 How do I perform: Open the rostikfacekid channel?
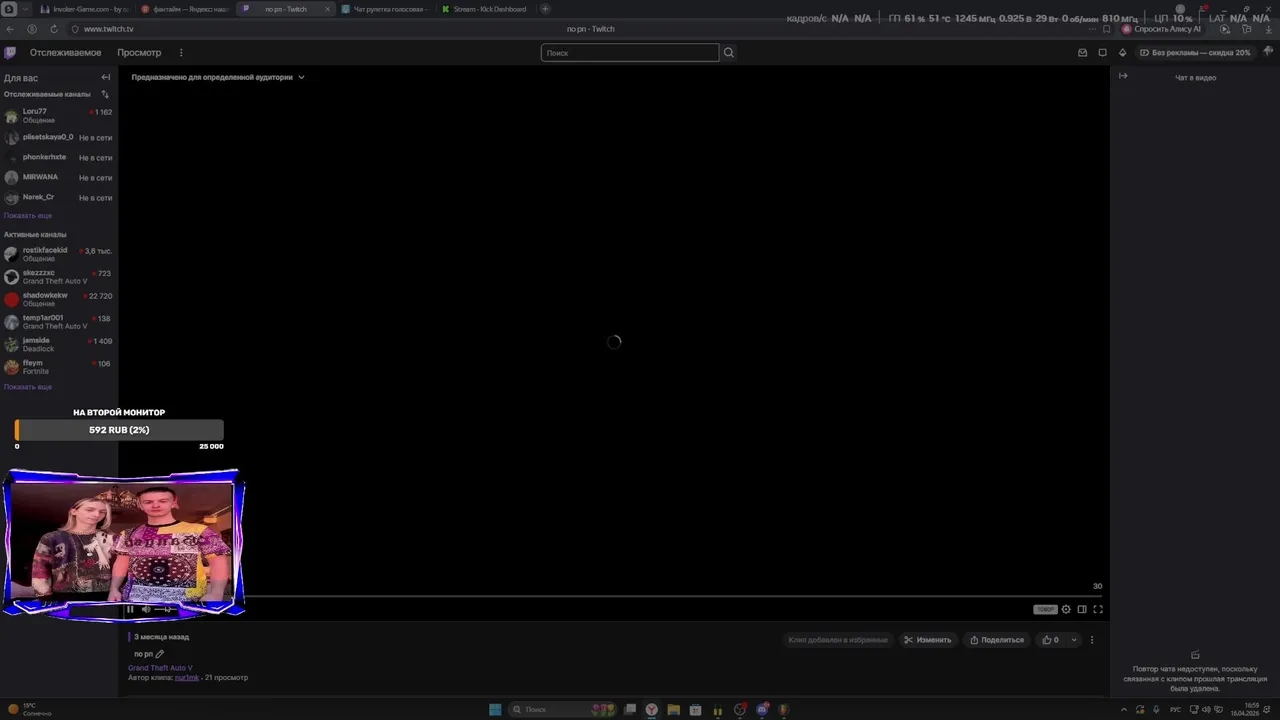tap(59, 254)
